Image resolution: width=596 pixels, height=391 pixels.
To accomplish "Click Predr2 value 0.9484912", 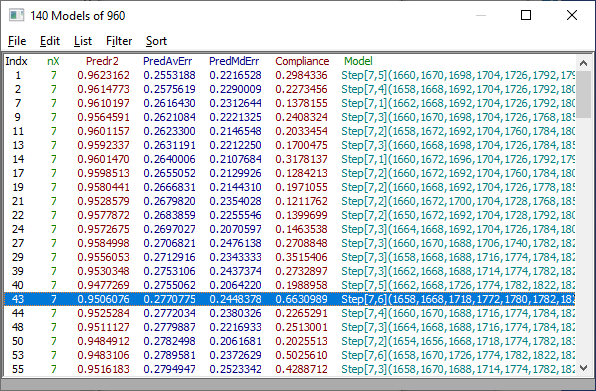I will click(x=103, y=341).
